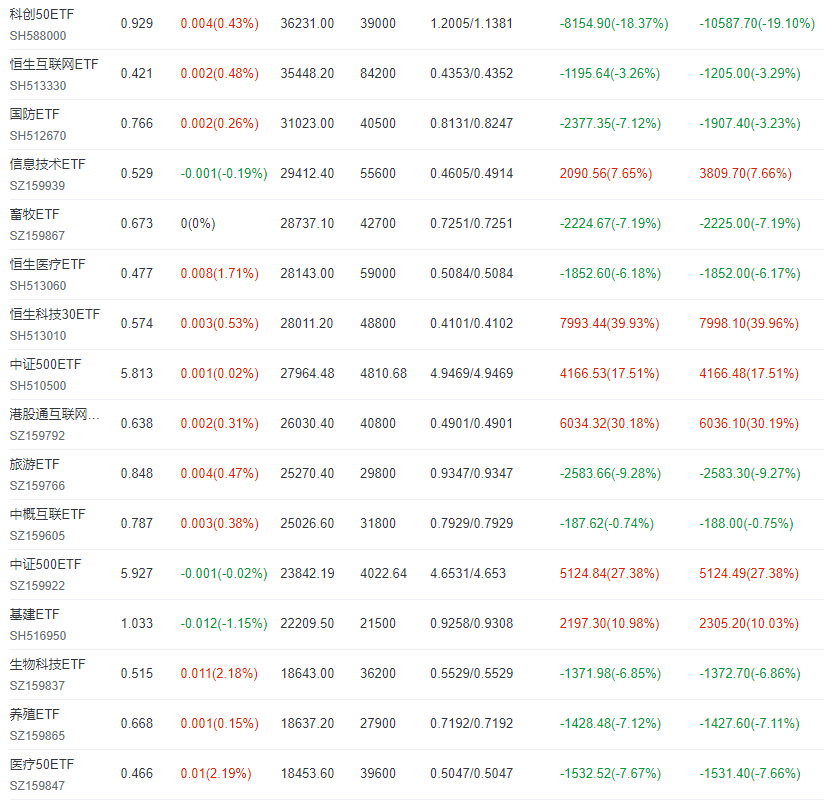Click the code SH512670
824x800 pixels.
click(38, 136)
